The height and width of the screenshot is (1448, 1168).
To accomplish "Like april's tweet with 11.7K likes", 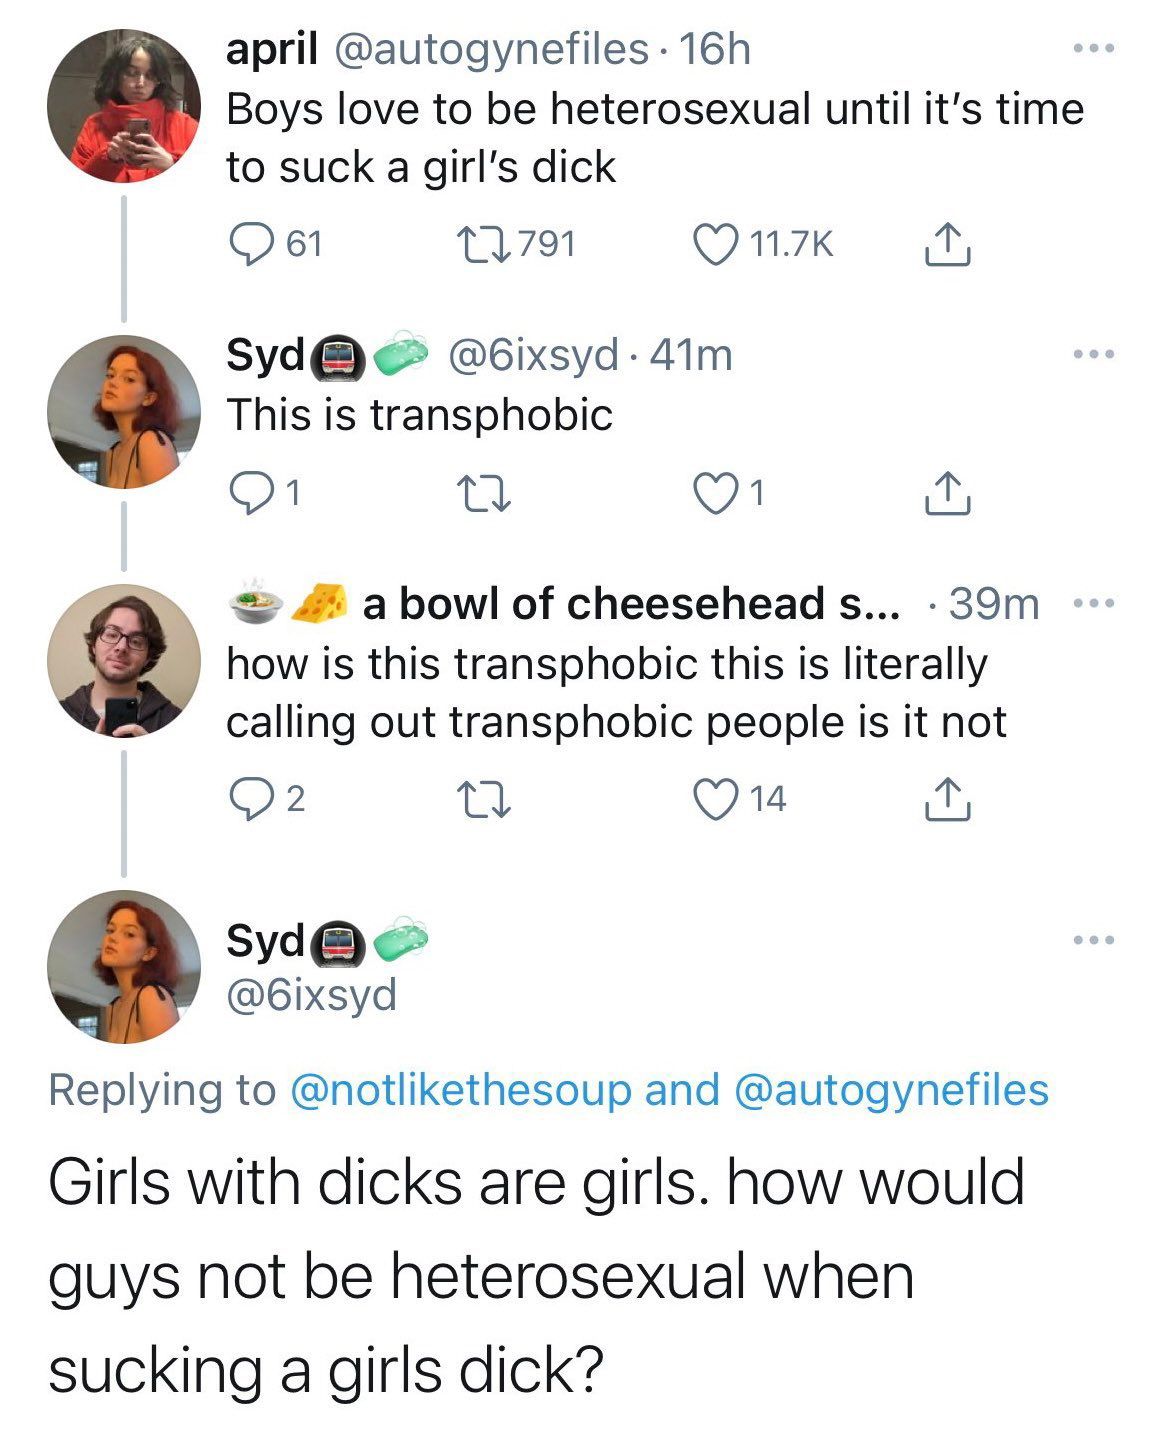I will tap(713, 244).
